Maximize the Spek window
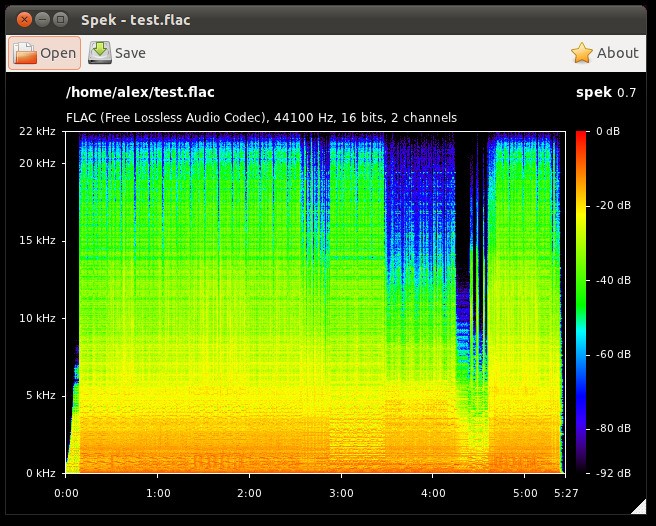The width and height of the screenshot is (656, 526). click(x=60, y=18)
